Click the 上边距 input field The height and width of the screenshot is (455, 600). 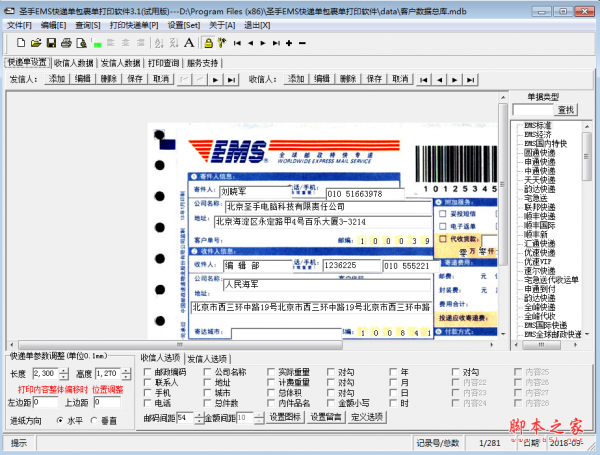click(107, 402)
